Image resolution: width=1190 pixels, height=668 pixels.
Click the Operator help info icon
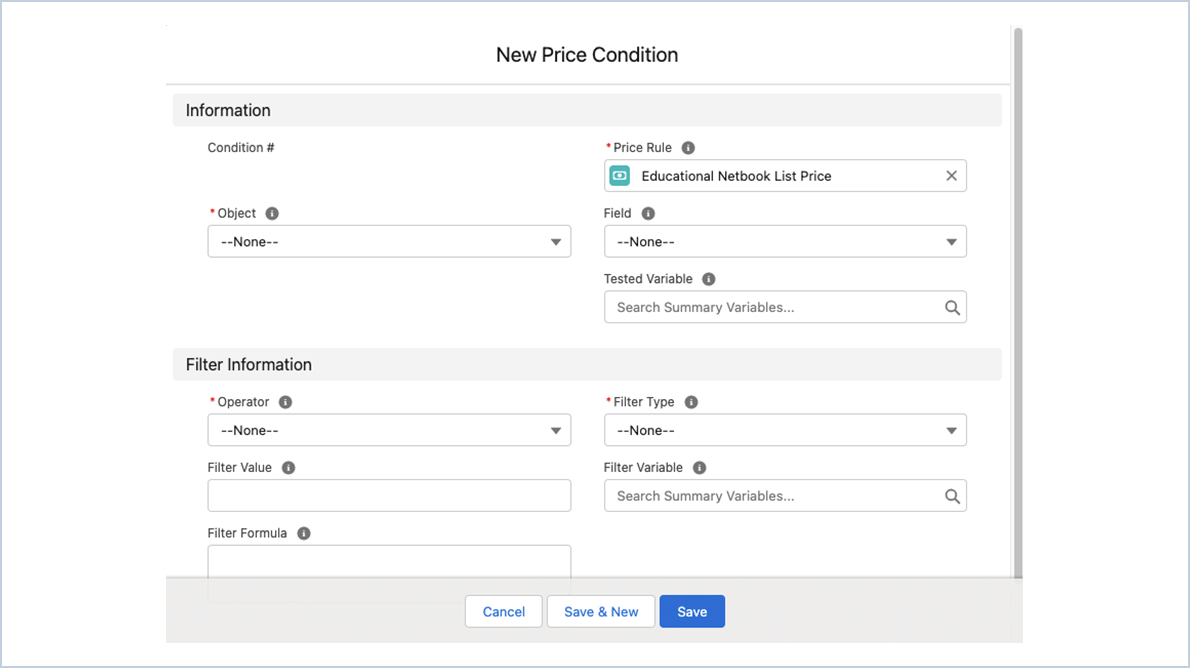(284, 401)
